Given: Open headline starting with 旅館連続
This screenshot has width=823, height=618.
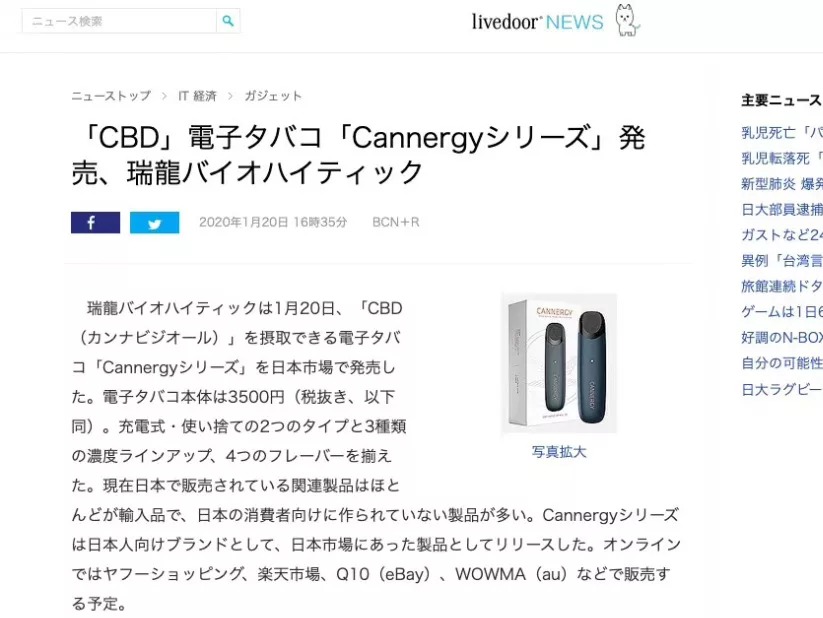Looking at the screenshot, I should coord(782,286).
